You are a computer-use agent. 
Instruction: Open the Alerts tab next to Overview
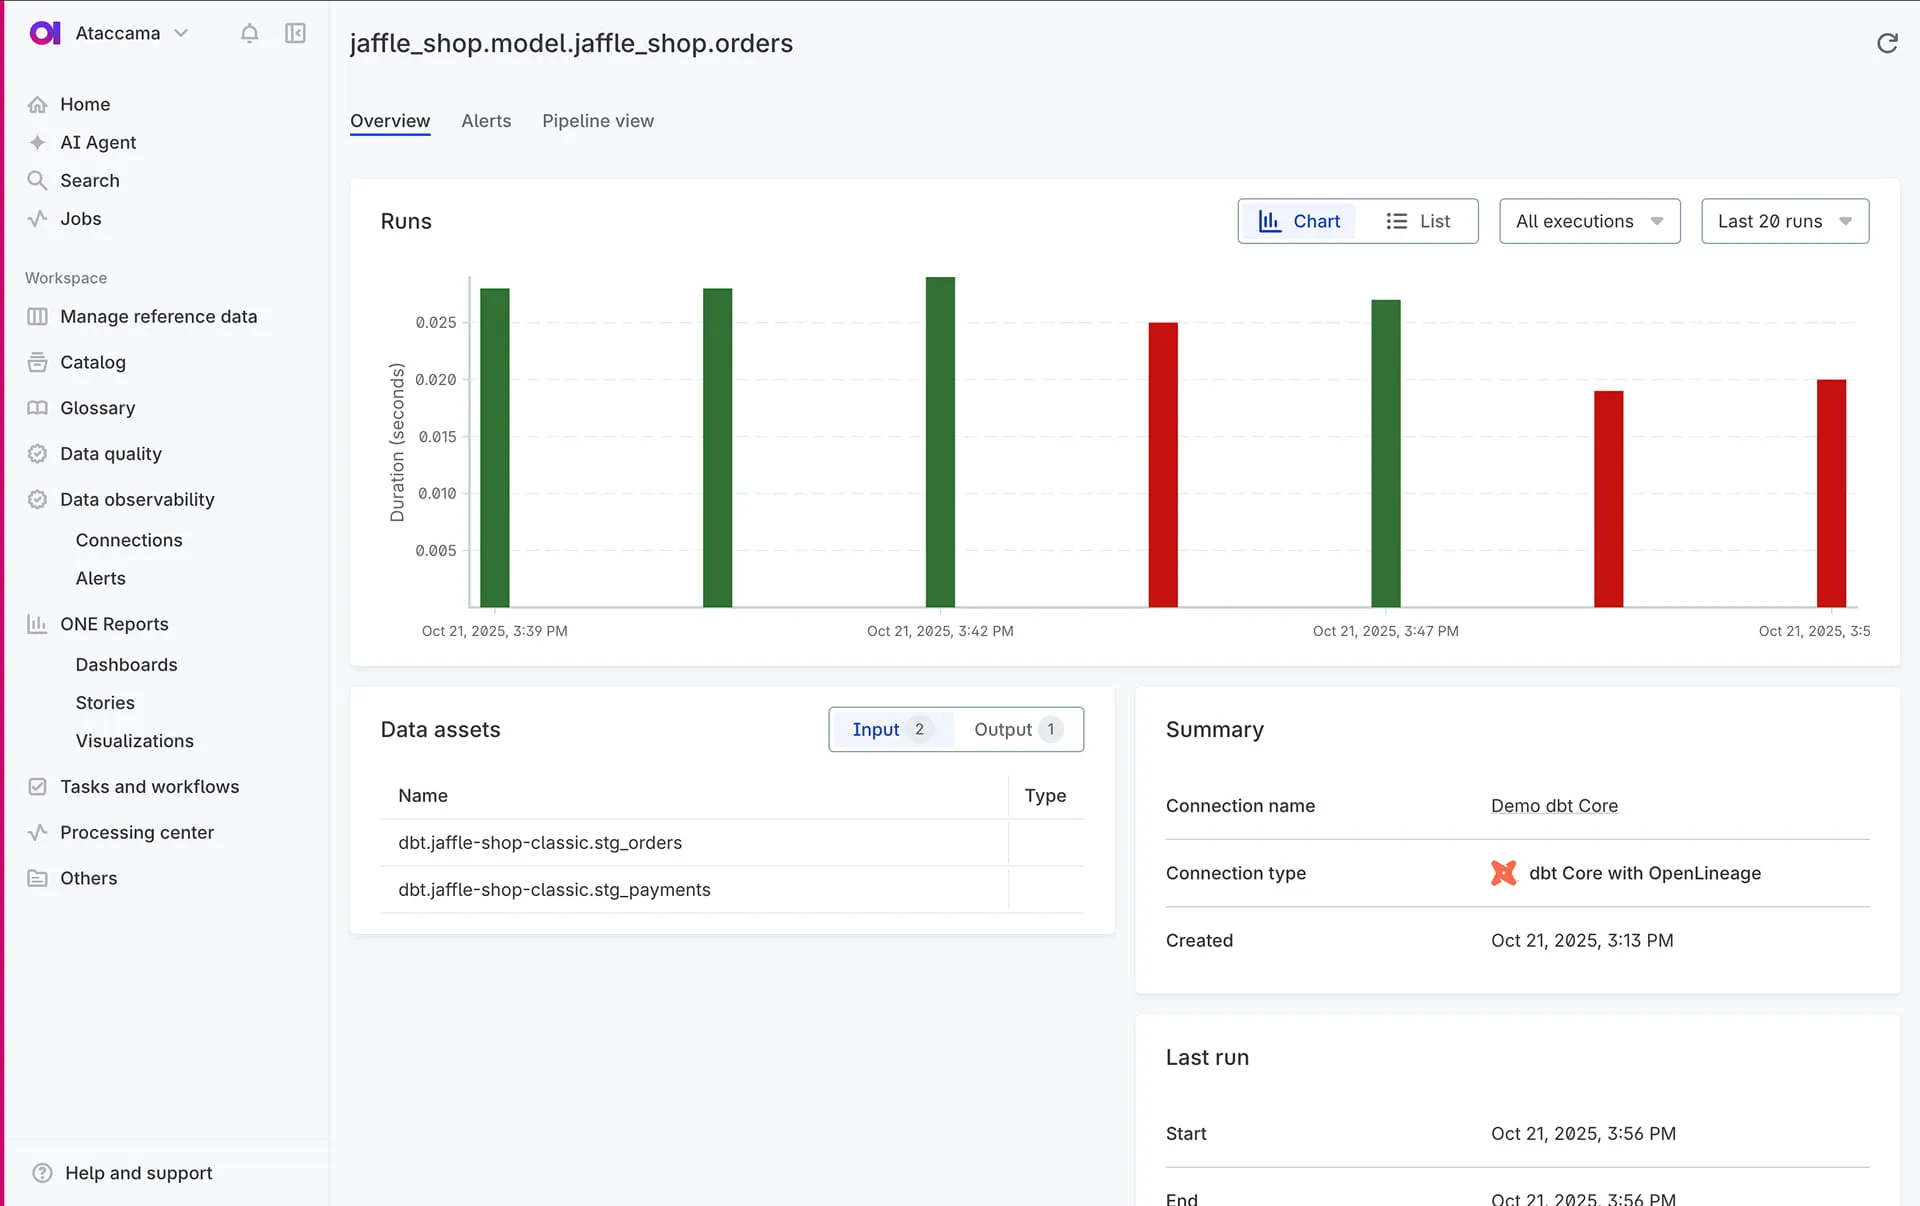click(486, 121)
